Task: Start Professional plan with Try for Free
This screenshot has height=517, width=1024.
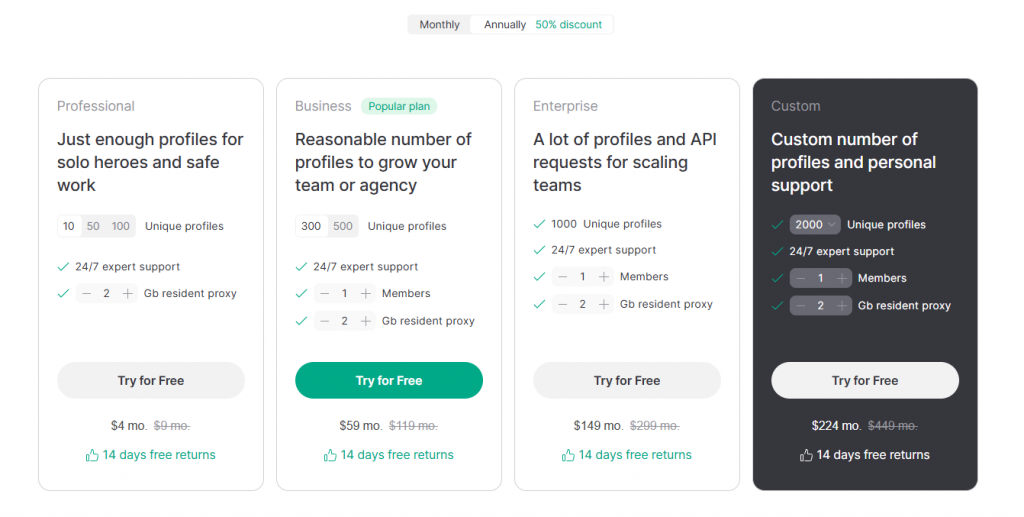Action: pyautogui.click(x=151, y=381)
